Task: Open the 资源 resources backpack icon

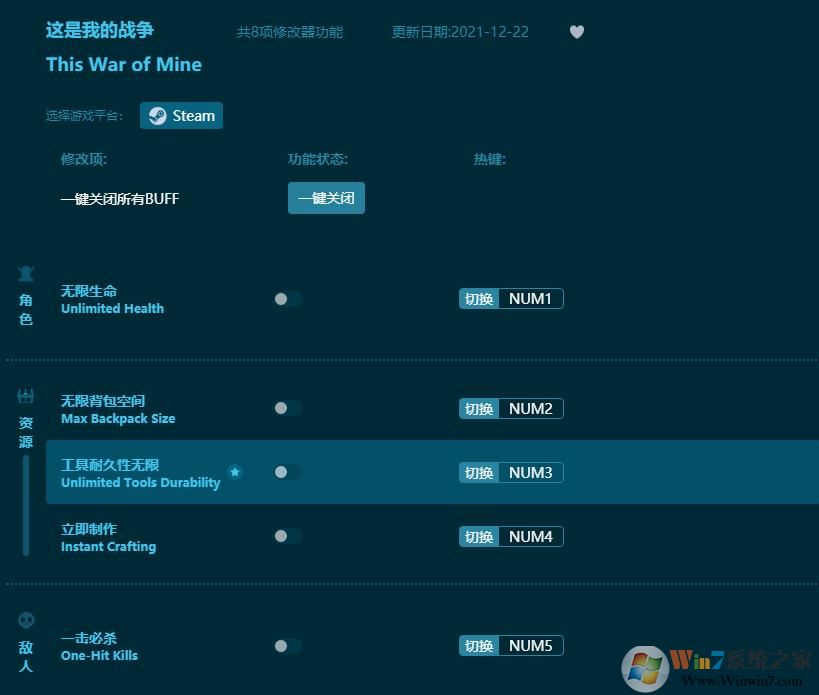Action: [26, 394]
